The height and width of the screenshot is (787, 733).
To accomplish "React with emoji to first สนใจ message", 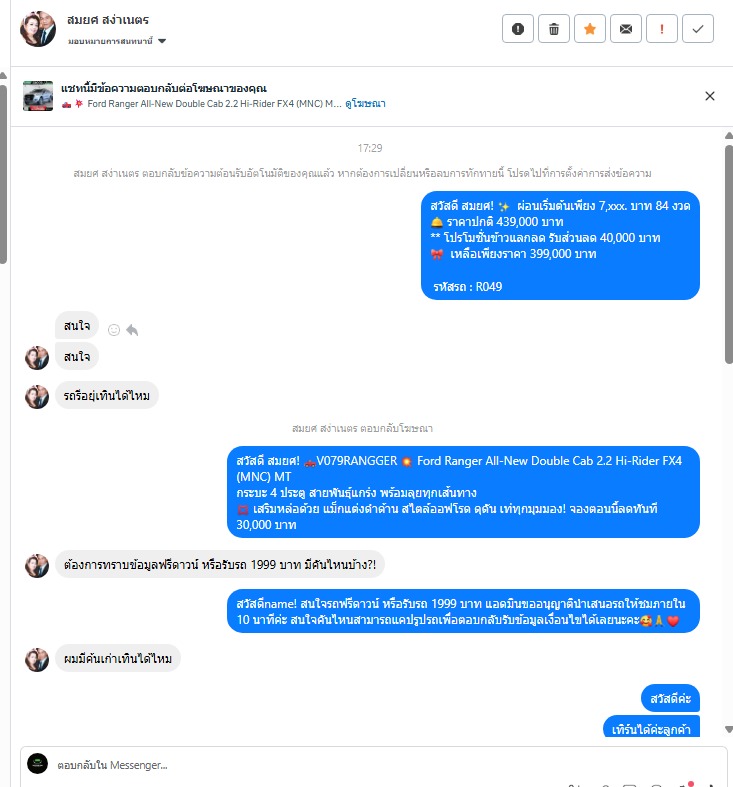I will 114,330.
